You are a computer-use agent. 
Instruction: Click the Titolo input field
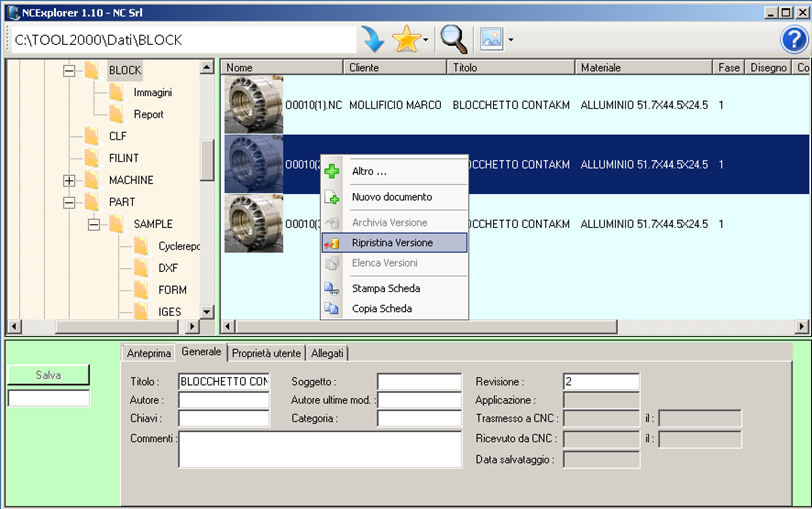[224, 382]
